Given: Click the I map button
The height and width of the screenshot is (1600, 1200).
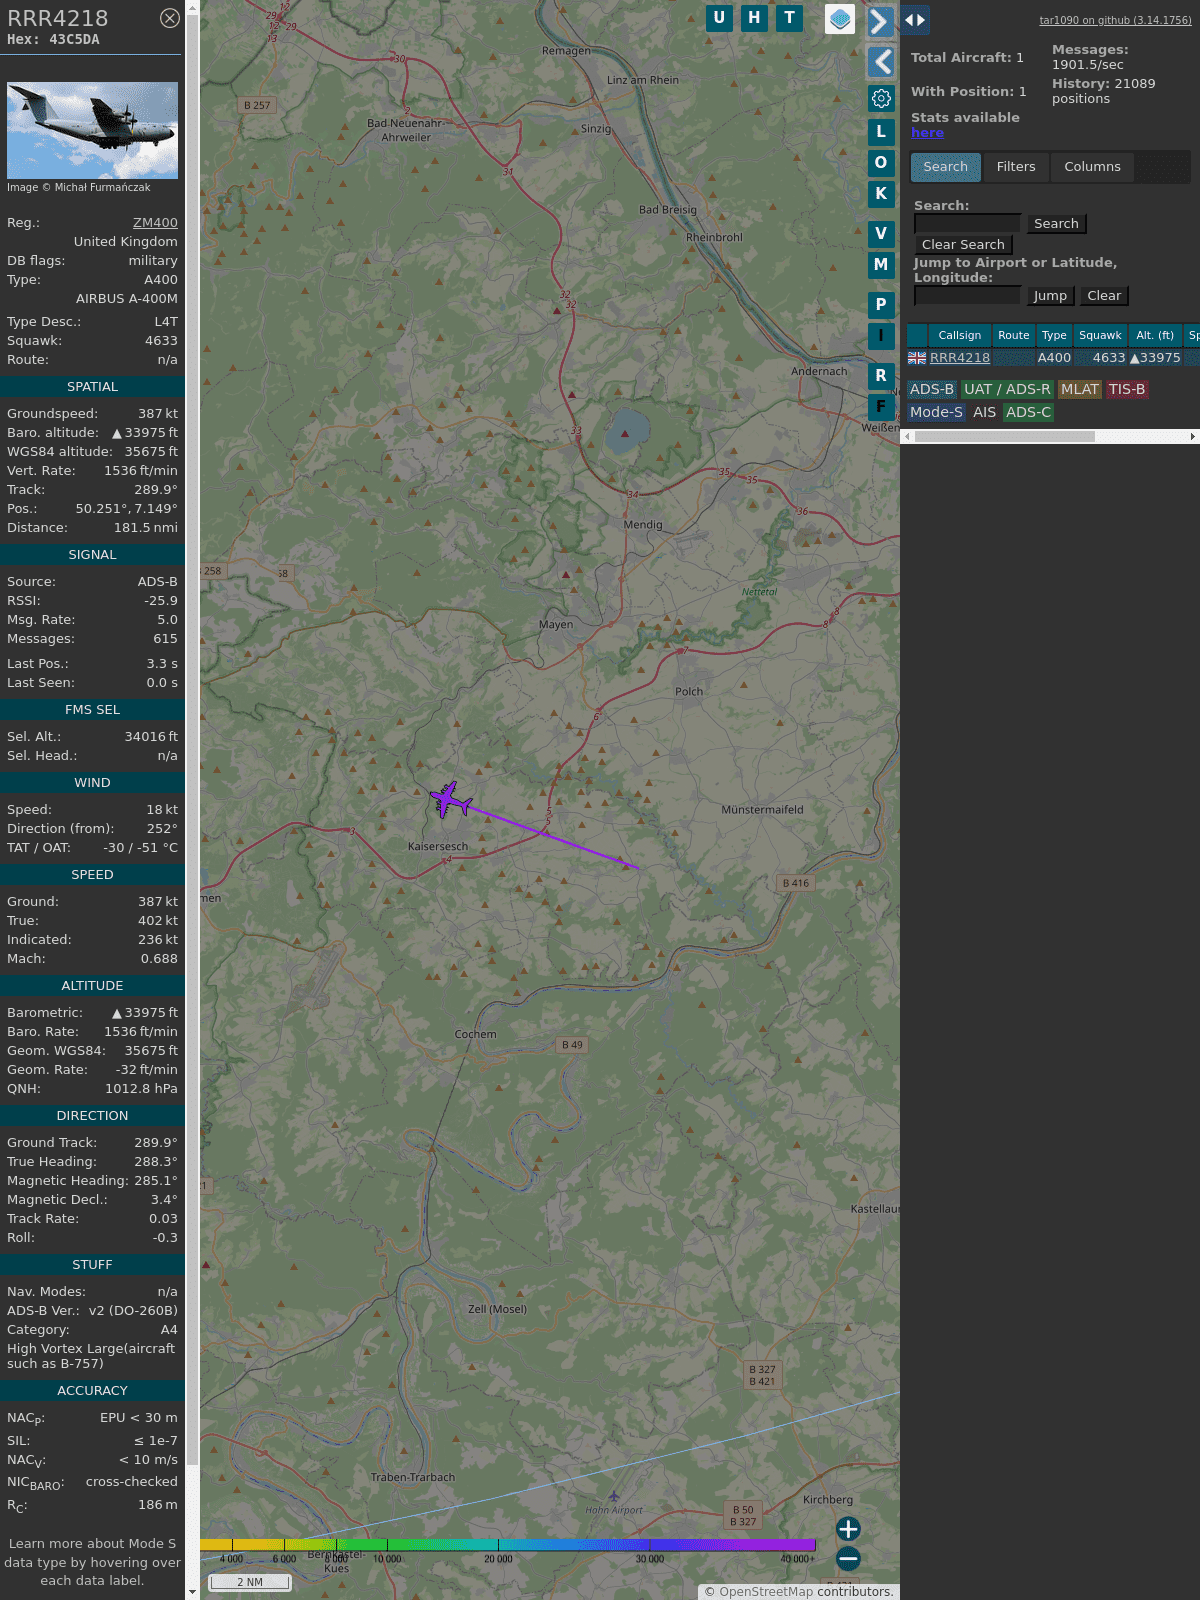Looking at the screenshot, I should pyautogui.click(x=881, y=335).
